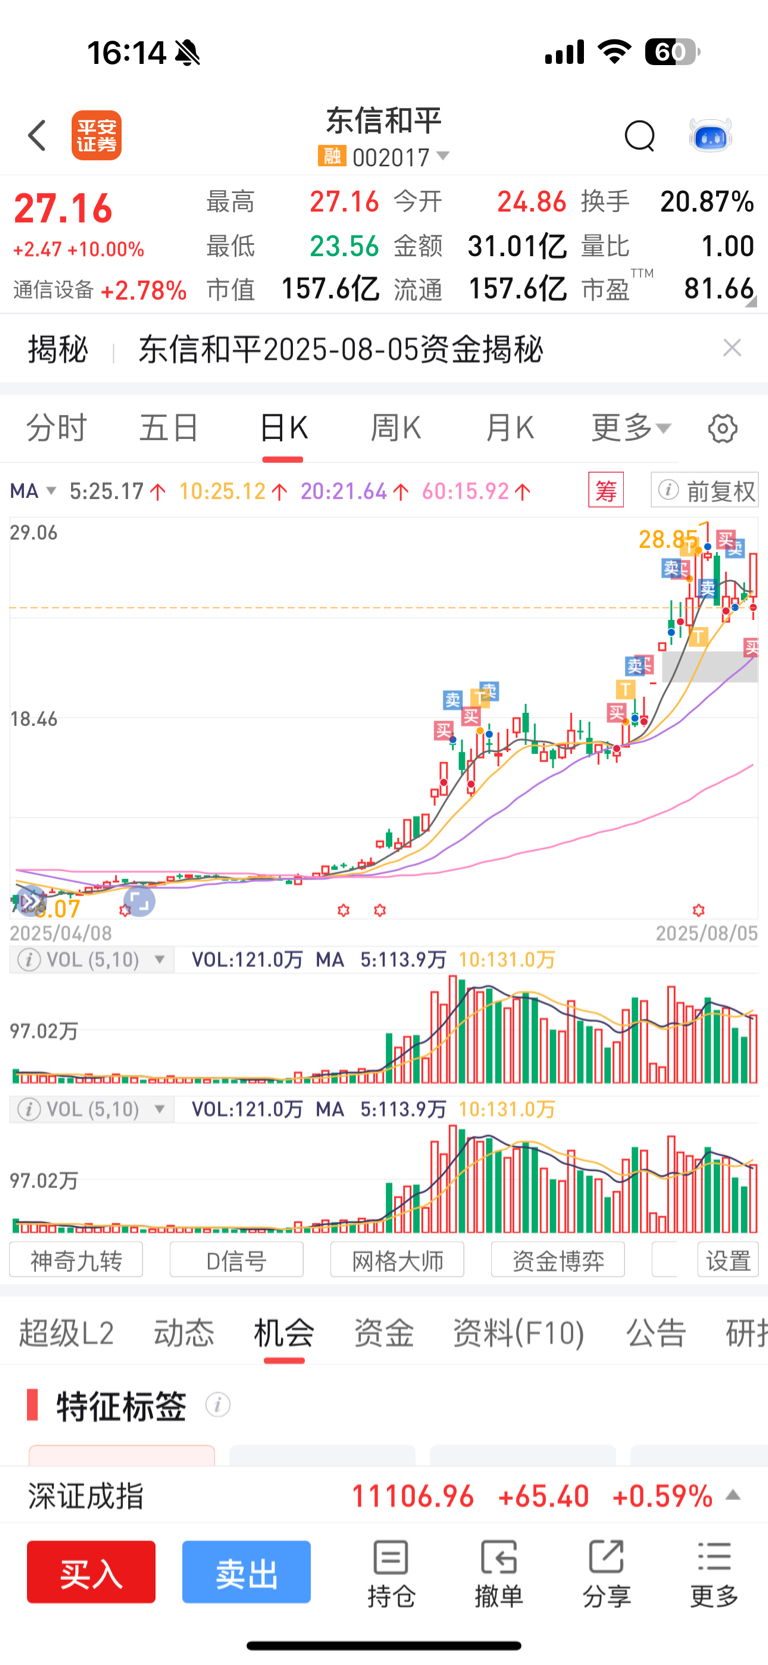Tap the gear event marker below the 2025/08/05 candles
Image resolution: width=768 pixels, height=1665 pixels.
click(x=698, y=910)
